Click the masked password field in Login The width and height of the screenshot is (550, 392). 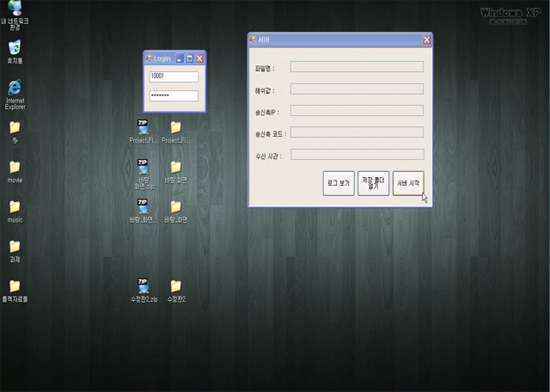click(174, 96)
